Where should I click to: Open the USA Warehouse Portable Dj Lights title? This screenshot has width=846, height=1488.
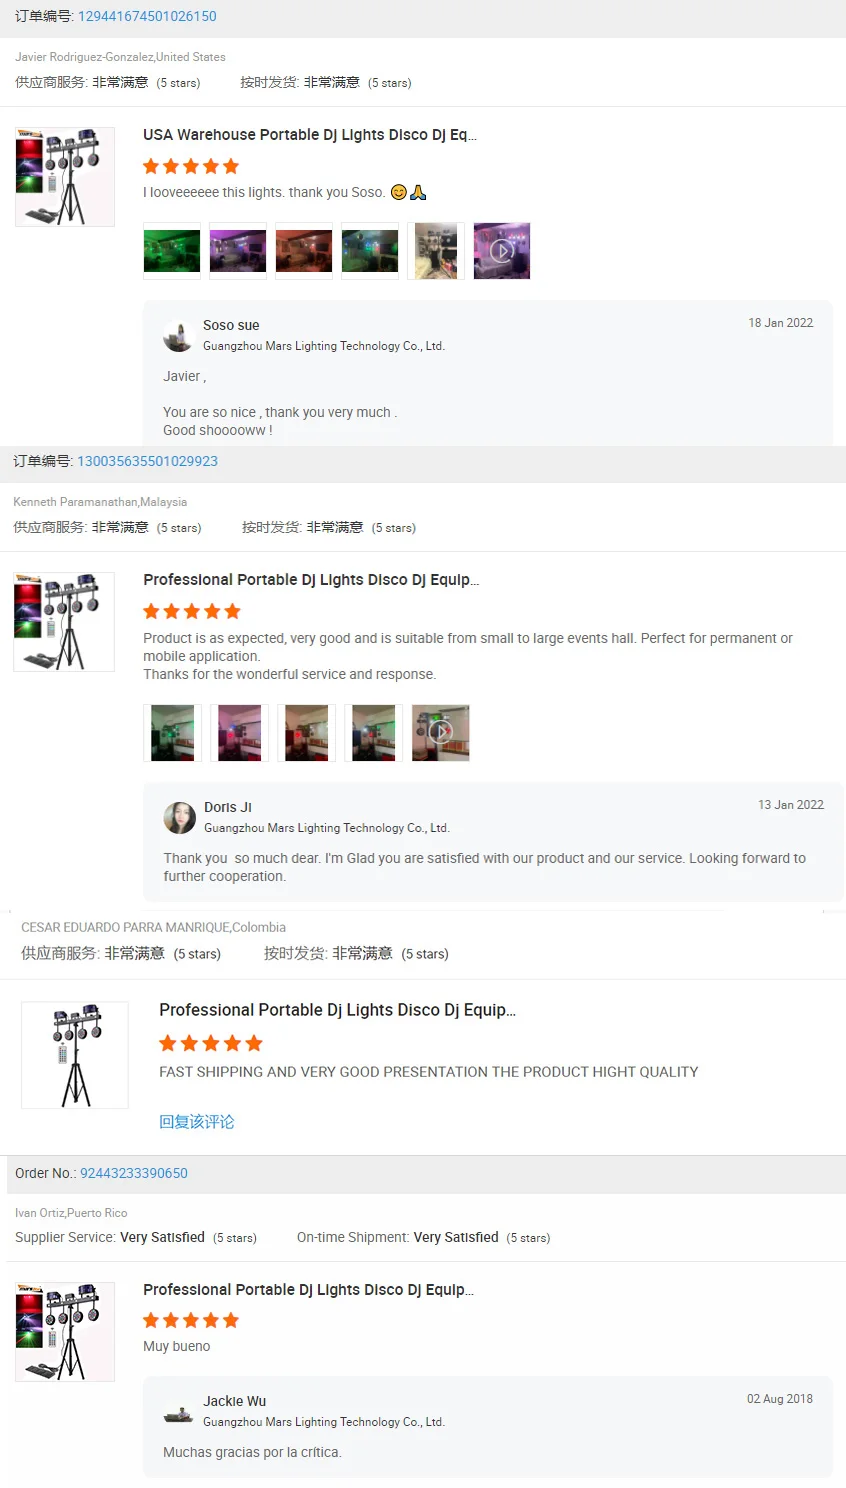coord(310,135)
